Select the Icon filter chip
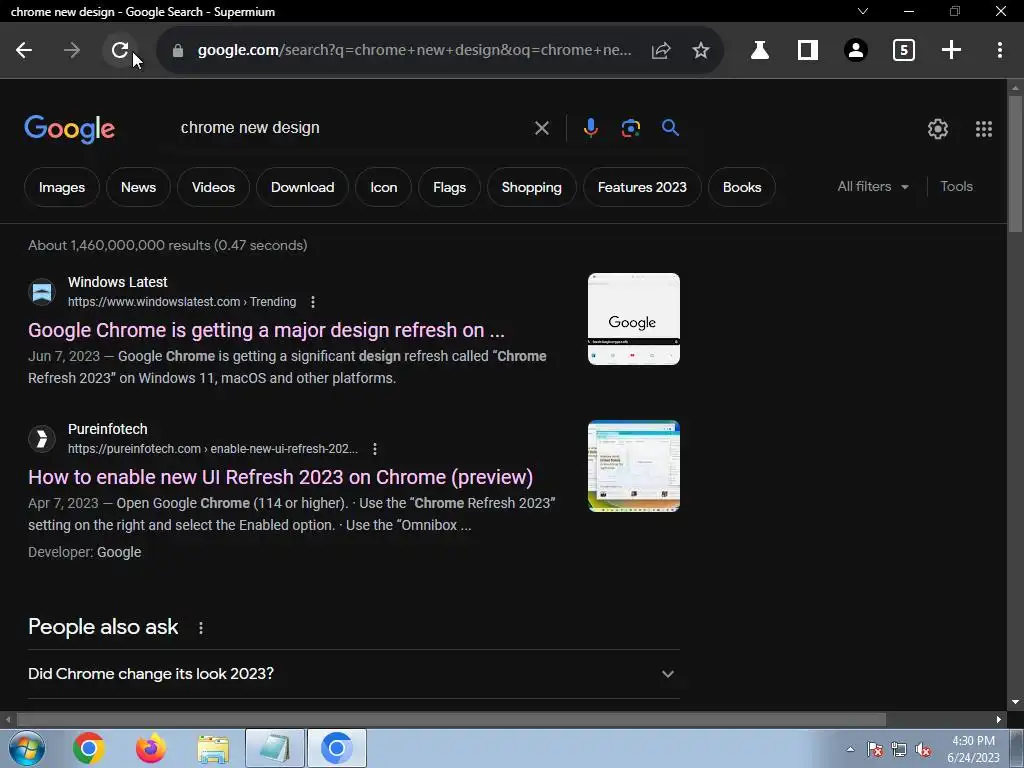Screen dimensions: 1024x768 click(383, 187)
